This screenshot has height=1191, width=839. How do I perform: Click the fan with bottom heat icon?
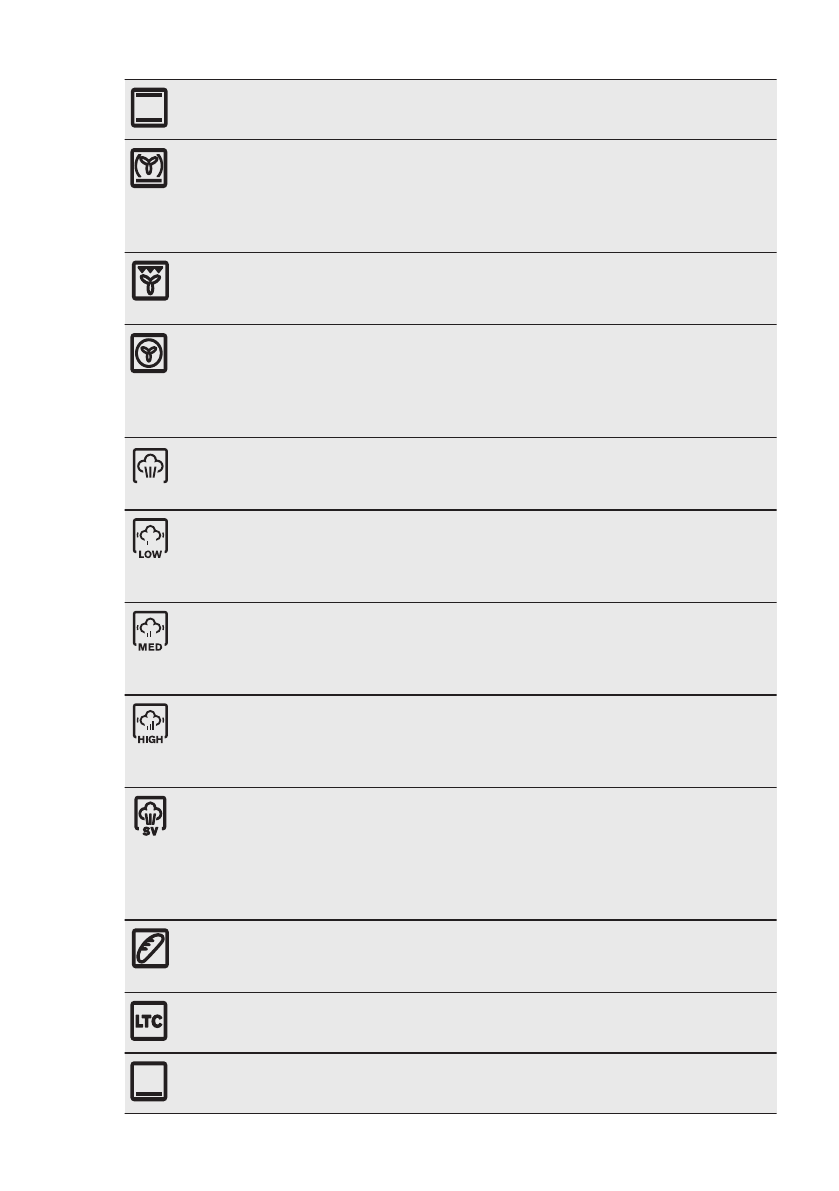click(x=149, y=169)
